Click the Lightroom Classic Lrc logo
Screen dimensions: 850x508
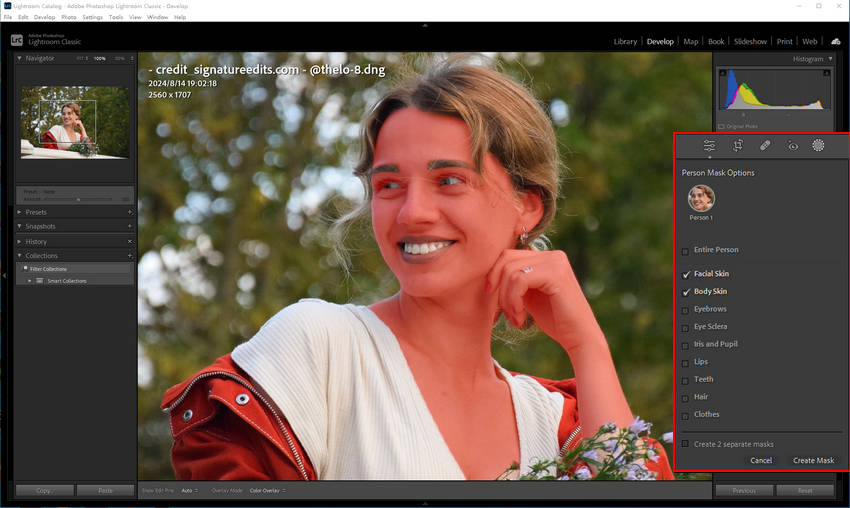coord(17,40)
